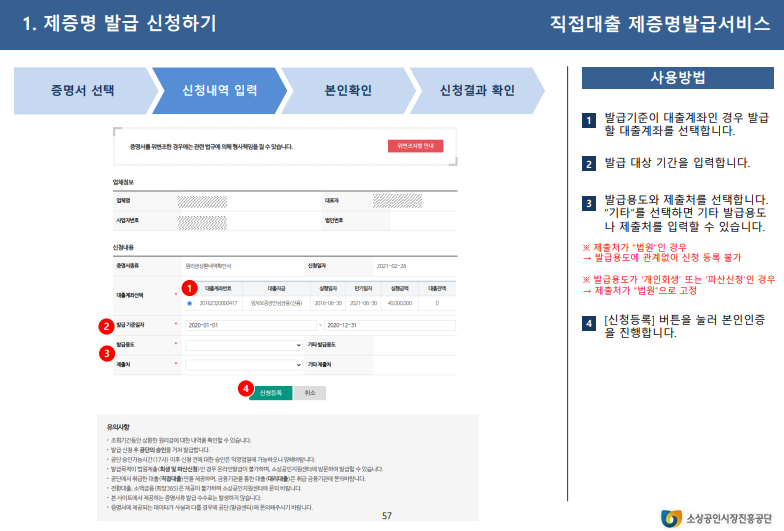
Task: Go to the 본인확인 step
Action: (x=348, y=90)
